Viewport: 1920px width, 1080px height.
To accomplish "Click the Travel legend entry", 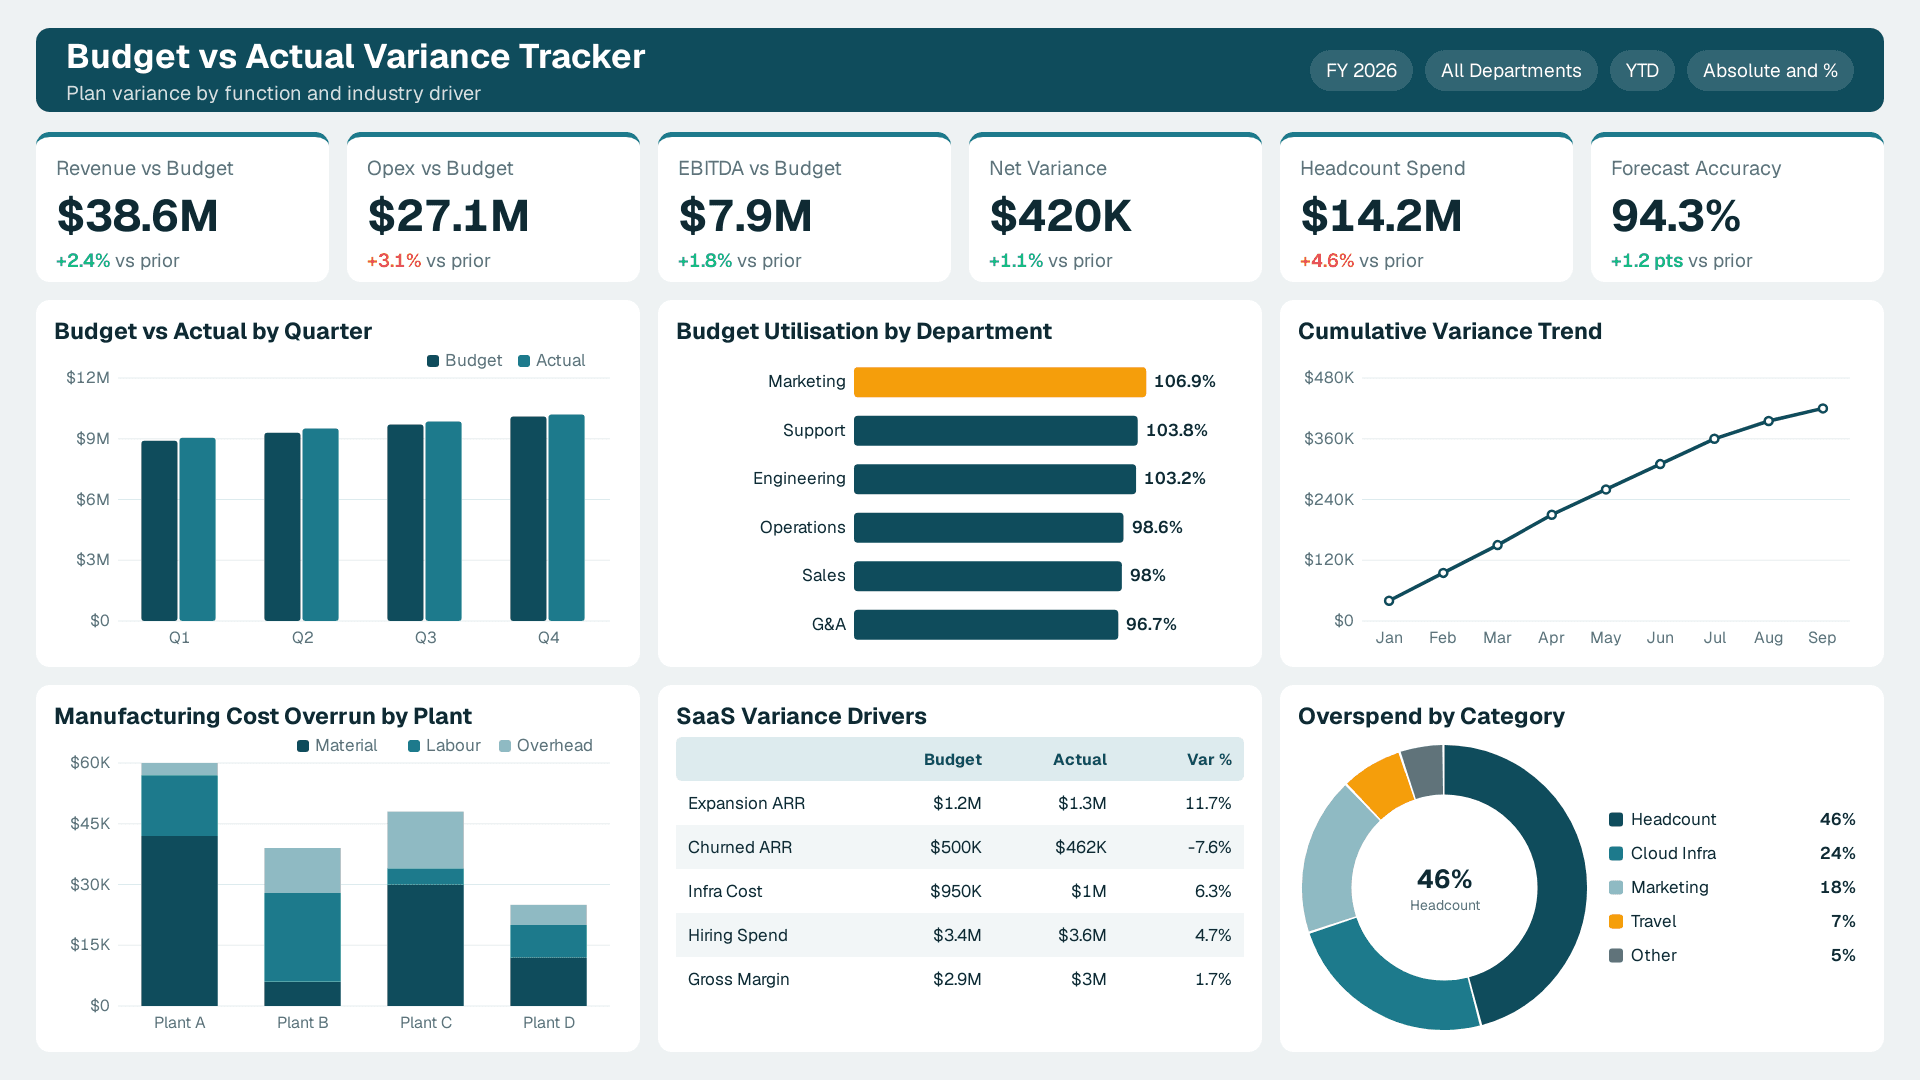I will point(1732,922).
